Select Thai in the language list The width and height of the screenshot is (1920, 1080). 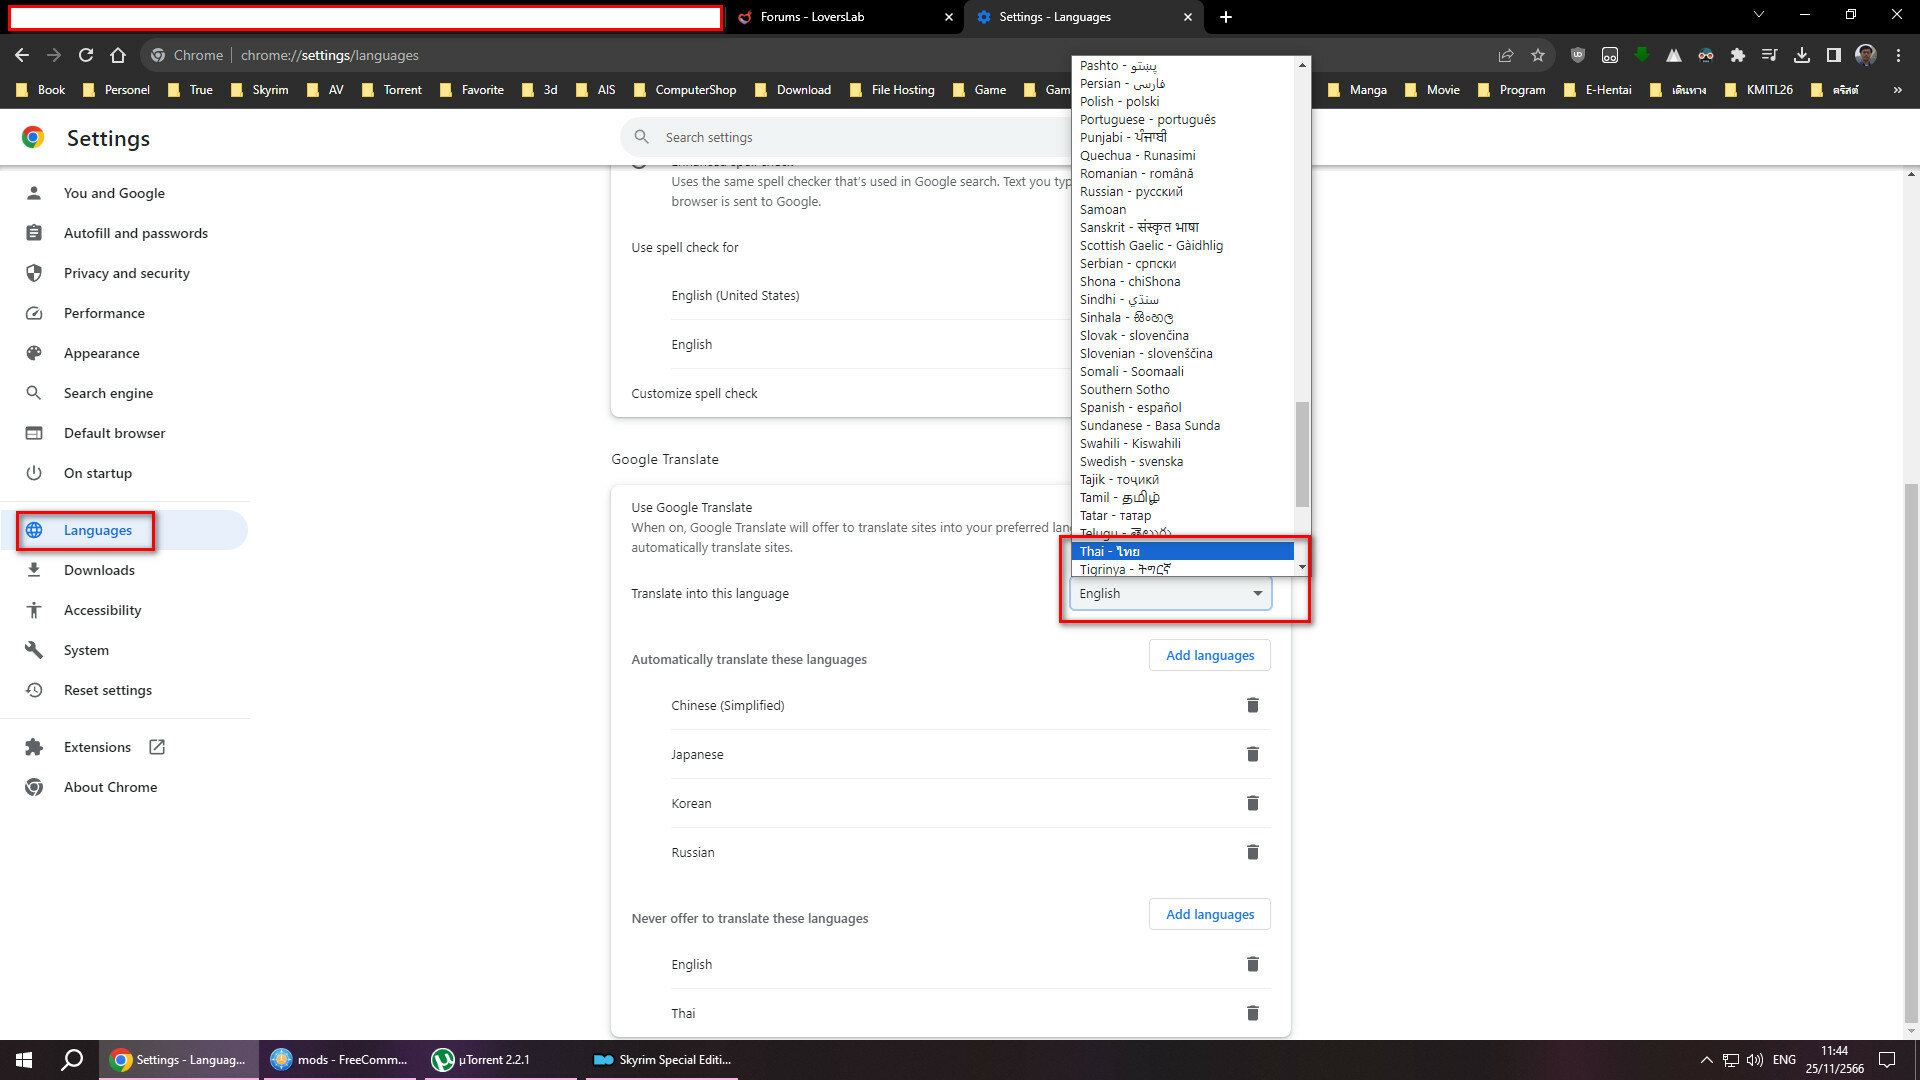click(1182, 552)
